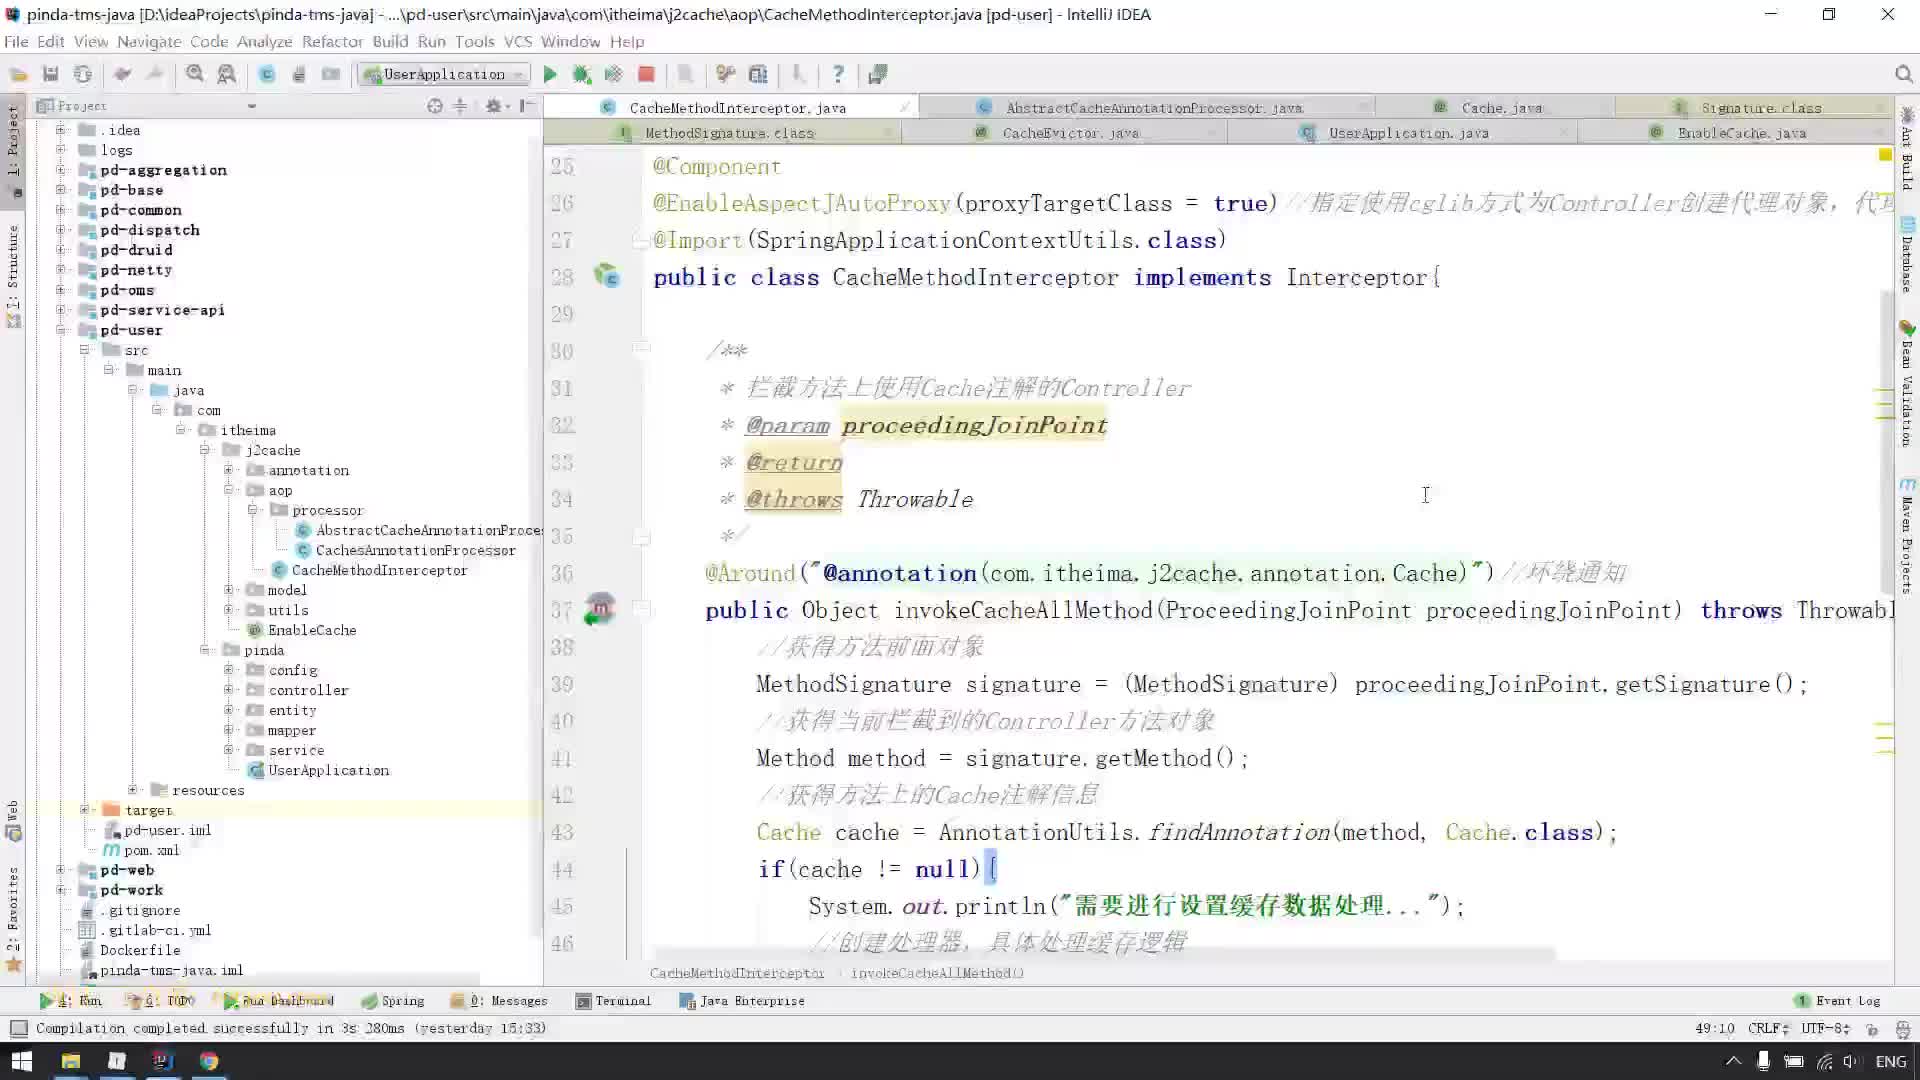Select Dockerfile in project tree
Screen dimensions: 1920x1080
[140, 950]
